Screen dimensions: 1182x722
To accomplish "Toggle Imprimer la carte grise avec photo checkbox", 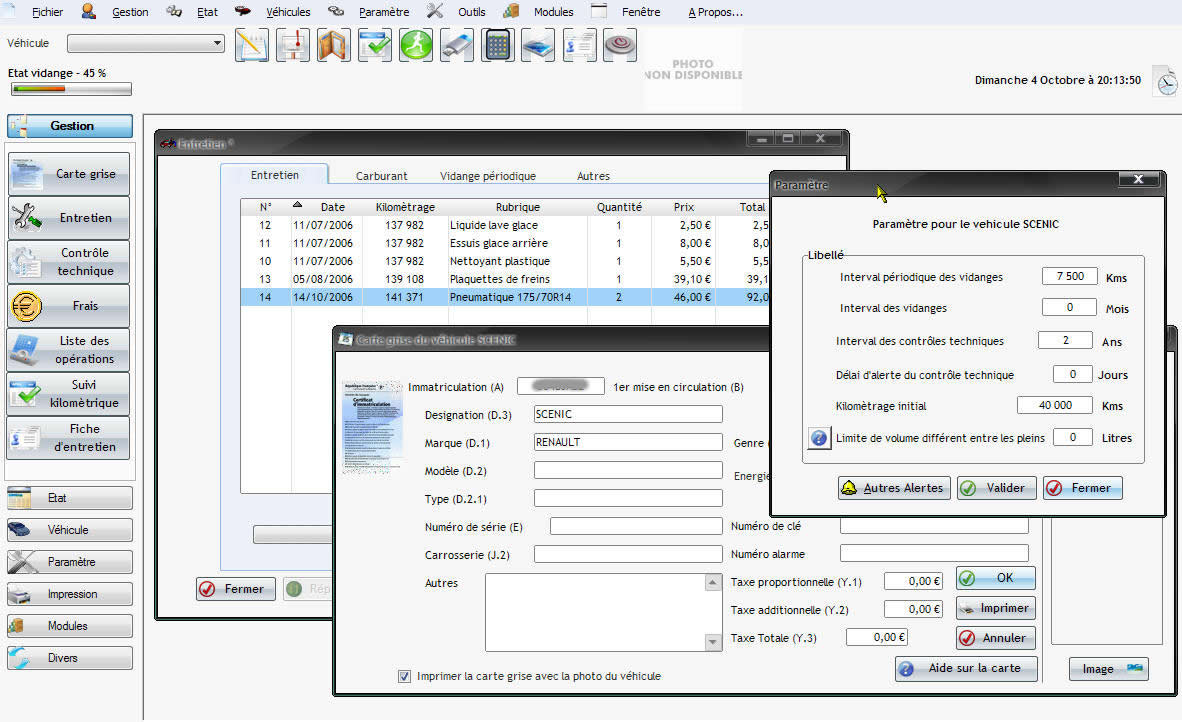I will (x=404, y=676).
